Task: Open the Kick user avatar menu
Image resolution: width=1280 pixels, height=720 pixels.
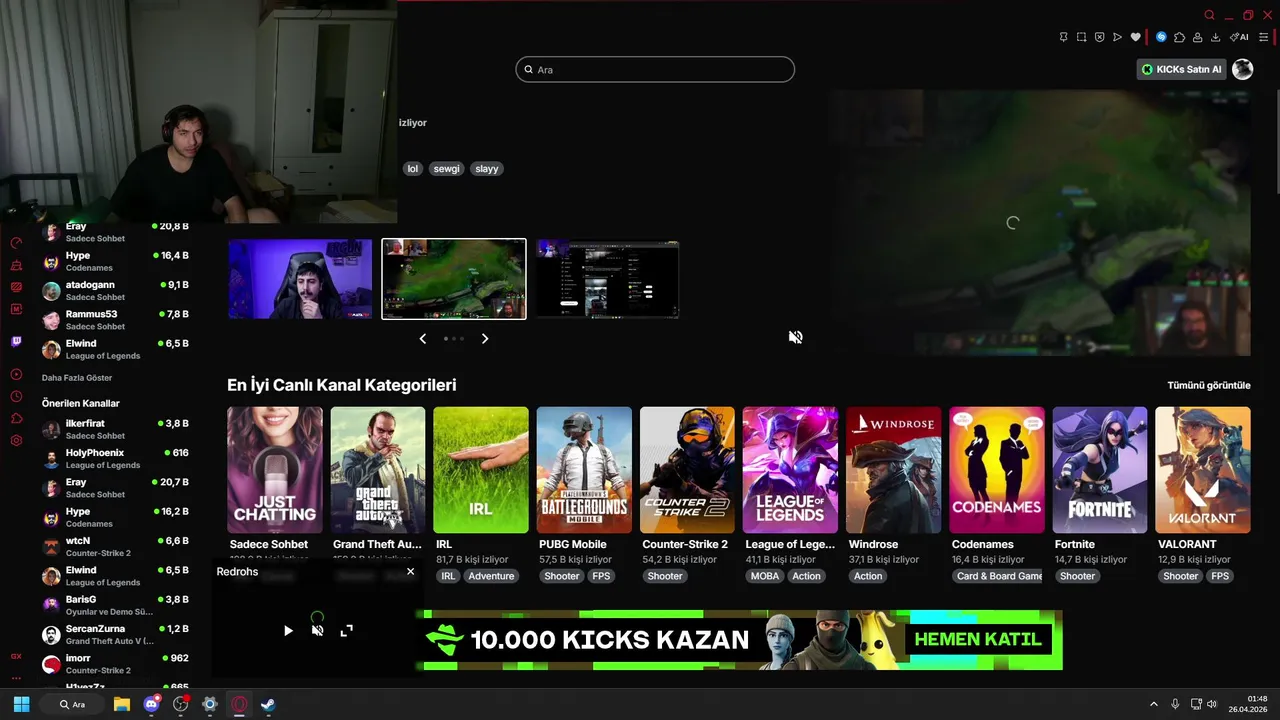Action: tap(1242, 69)
